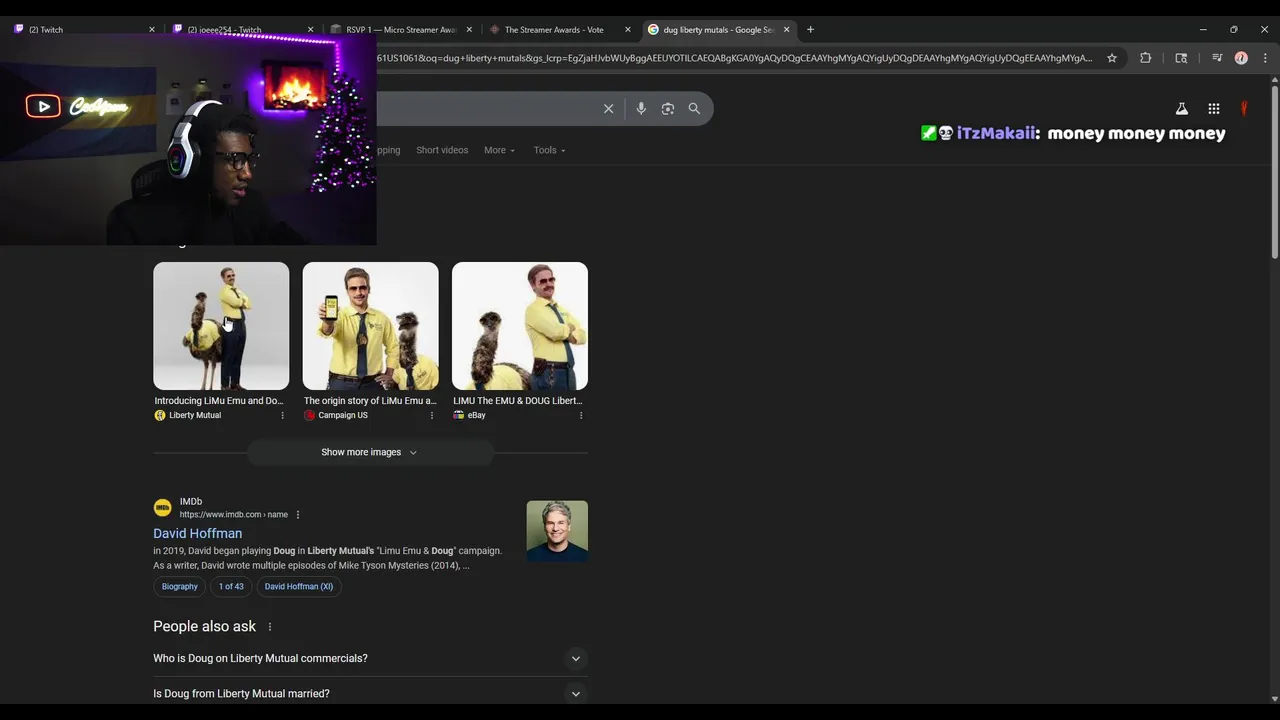Open more options for Liberty Mutual image
The height and width of the screenshot is (720, 1280).
coord(282,415)
